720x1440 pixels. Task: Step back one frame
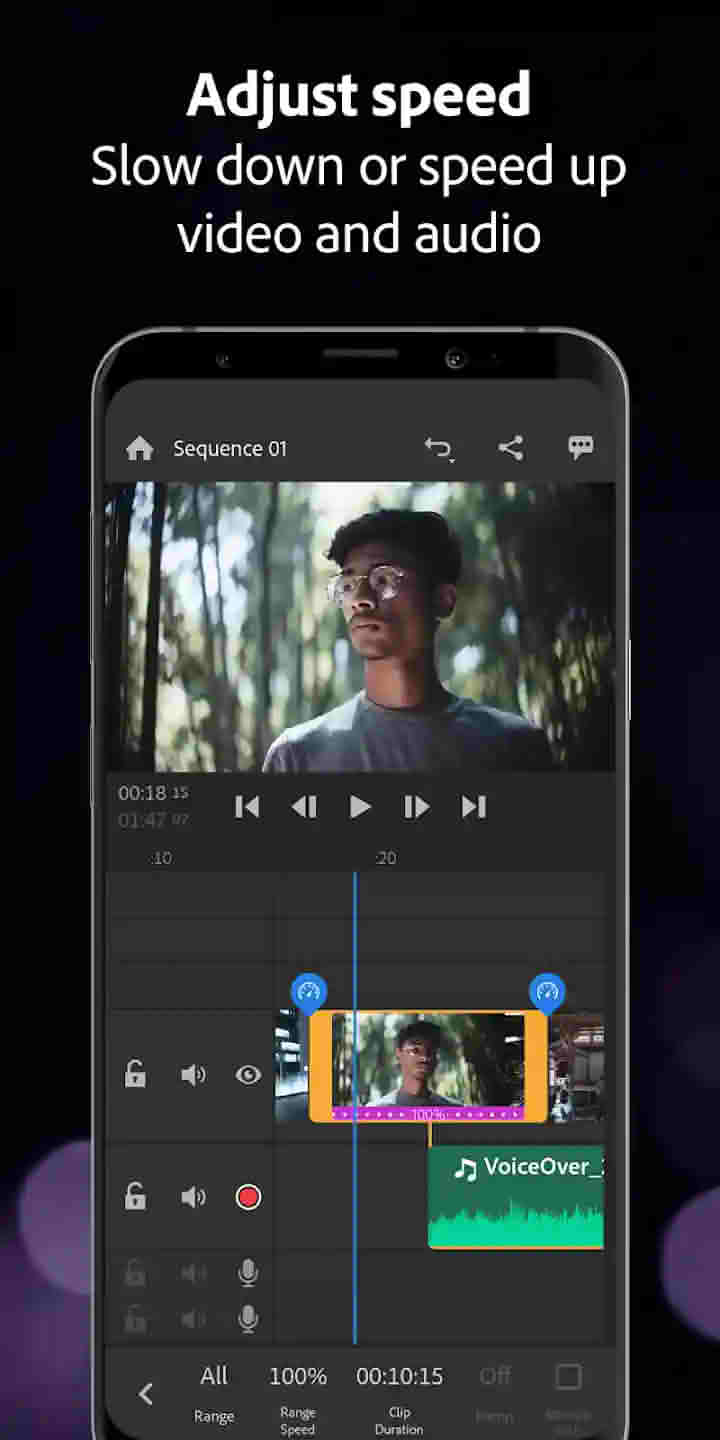tap(304, 807)
